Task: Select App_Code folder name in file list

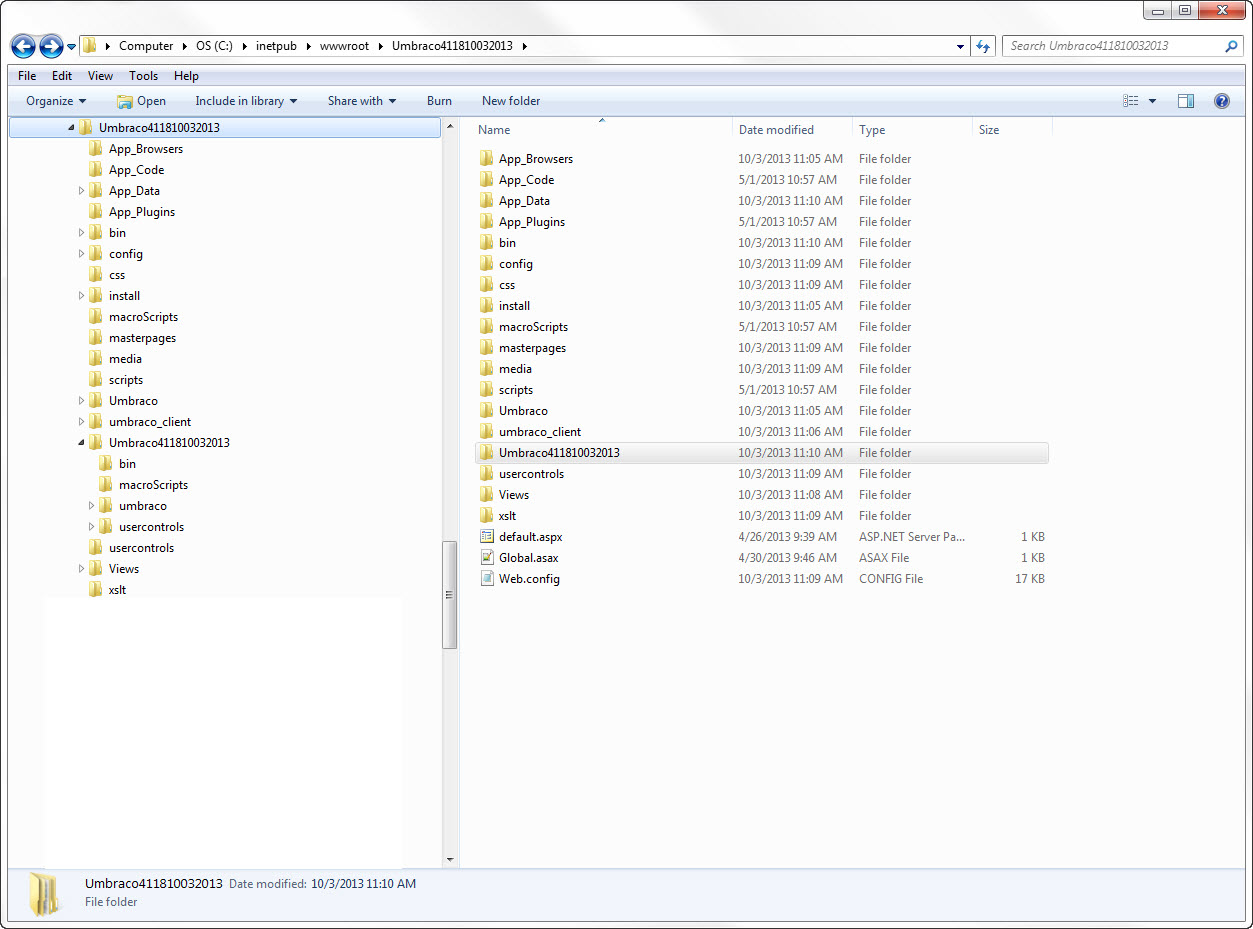Action: click(526, 180)
